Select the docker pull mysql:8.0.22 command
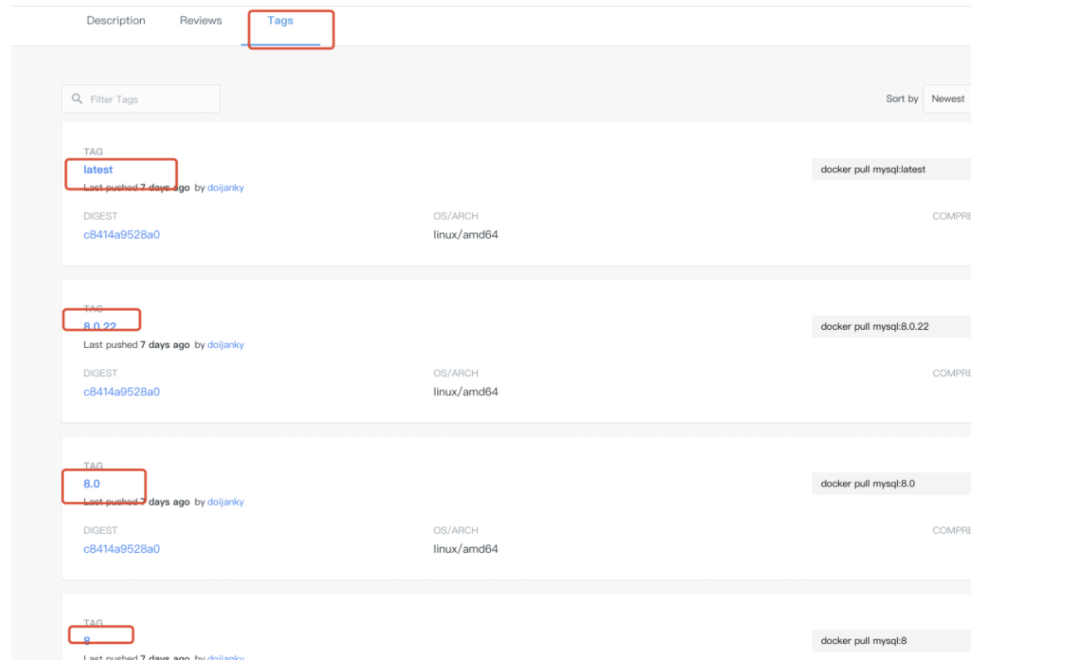 890,327
